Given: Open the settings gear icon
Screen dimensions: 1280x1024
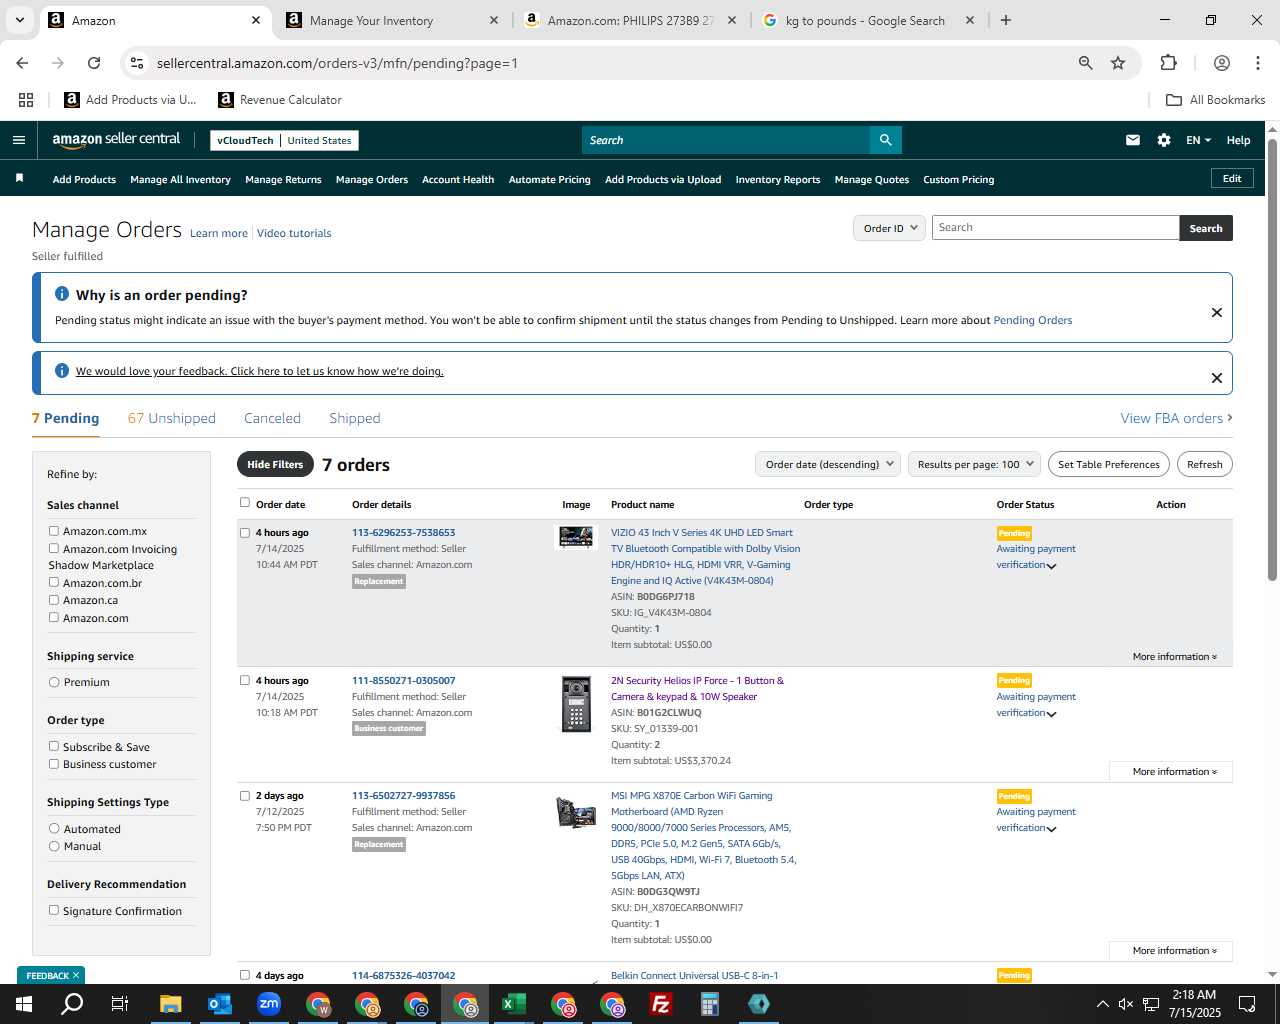Looking at the screenshot, I should 1164,140.
